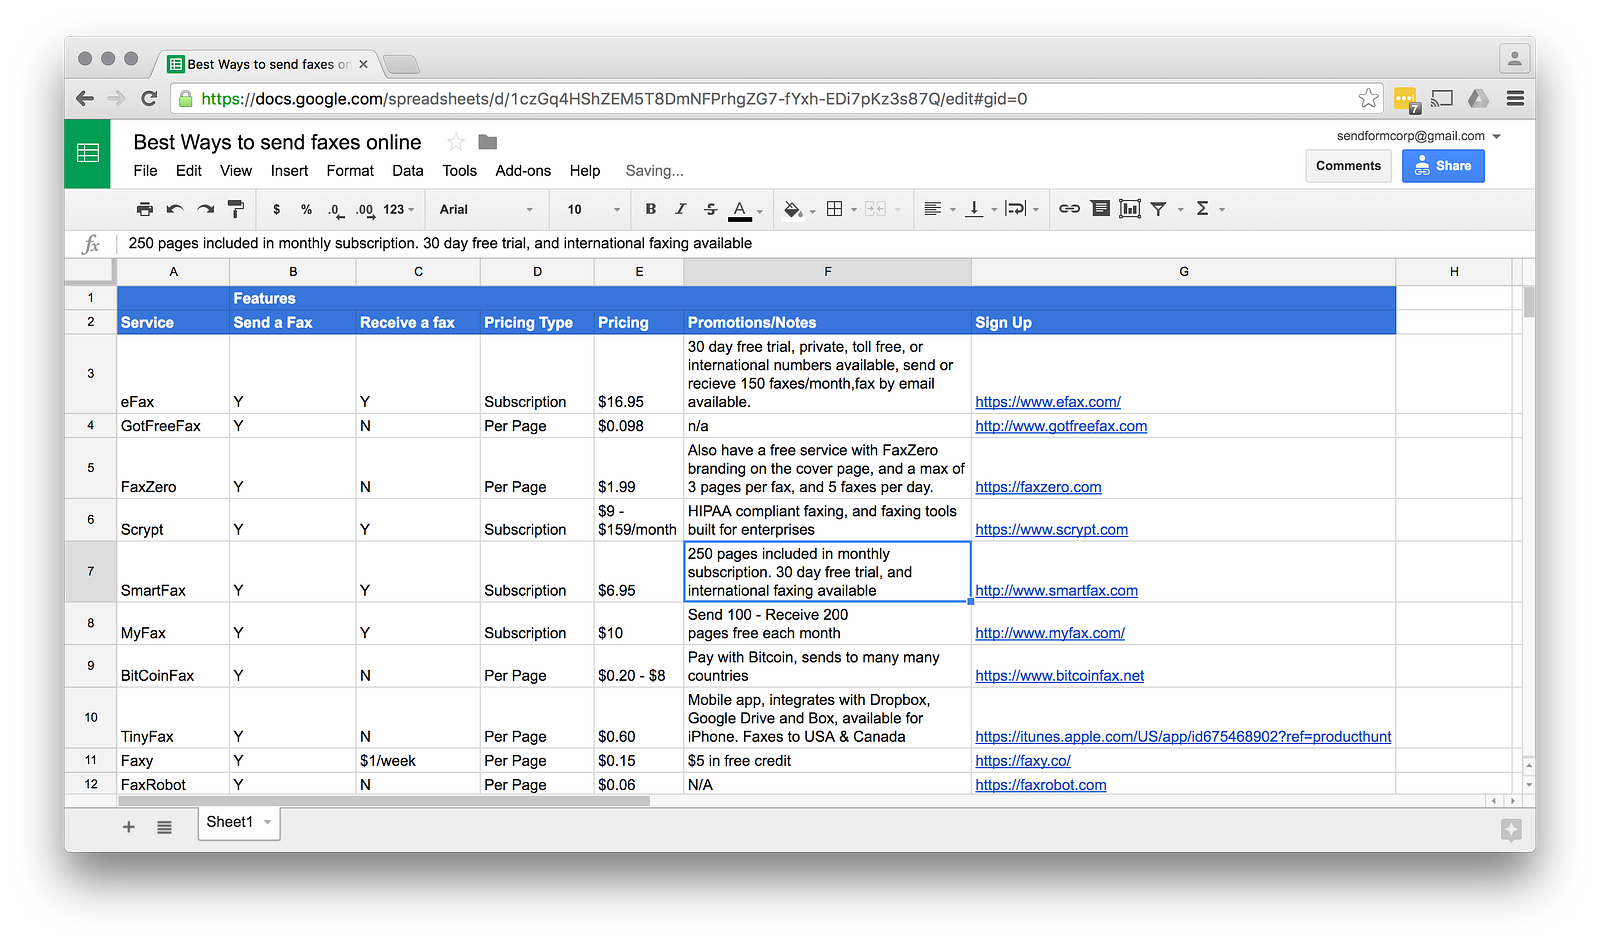This screenshot has width=1600, height=944.
Task: Visit the scrypt.com link
Action: click(1051, 530)
